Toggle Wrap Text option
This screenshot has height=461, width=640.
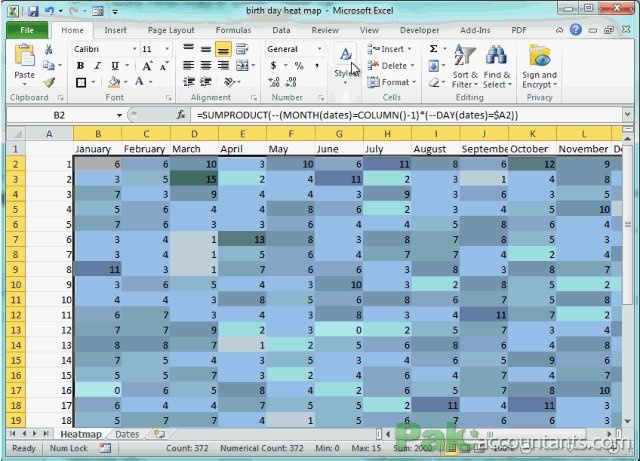[242, 49]
